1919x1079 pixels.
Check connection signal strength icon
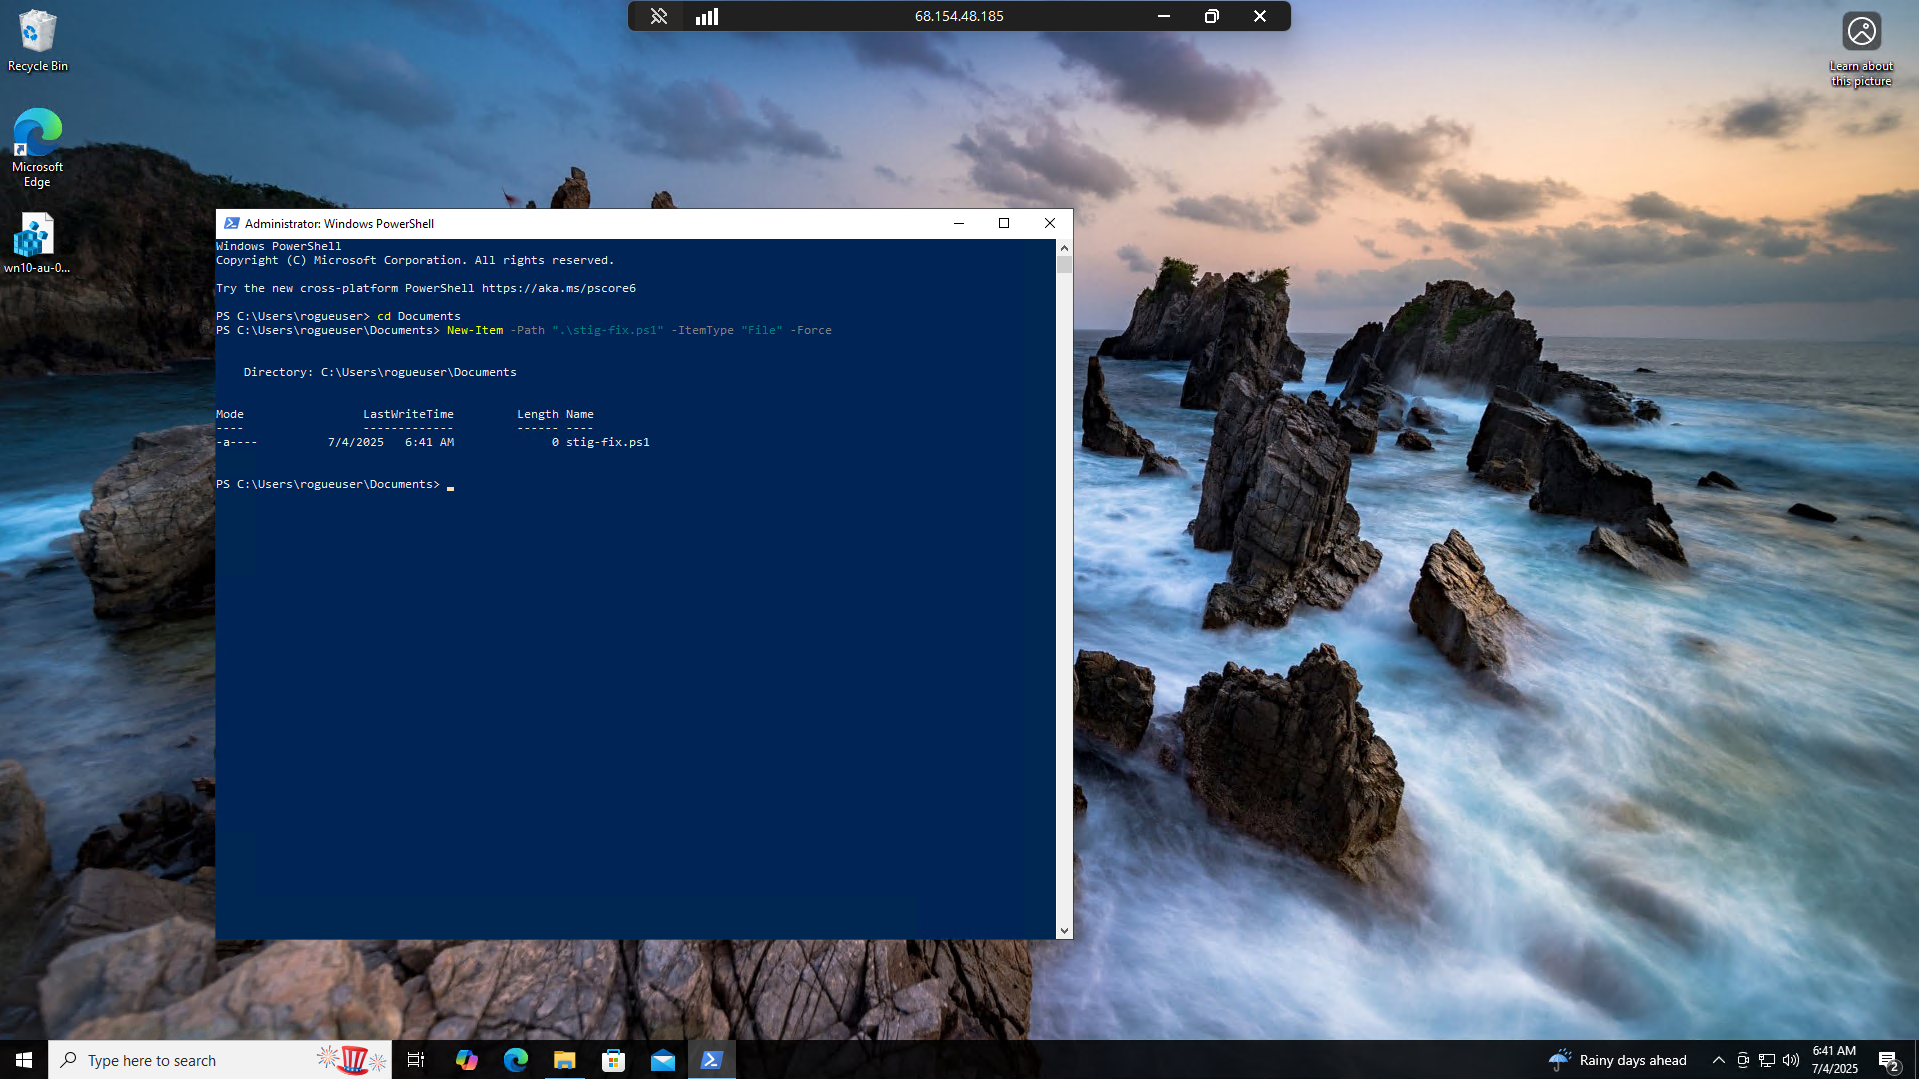[707, 16]
